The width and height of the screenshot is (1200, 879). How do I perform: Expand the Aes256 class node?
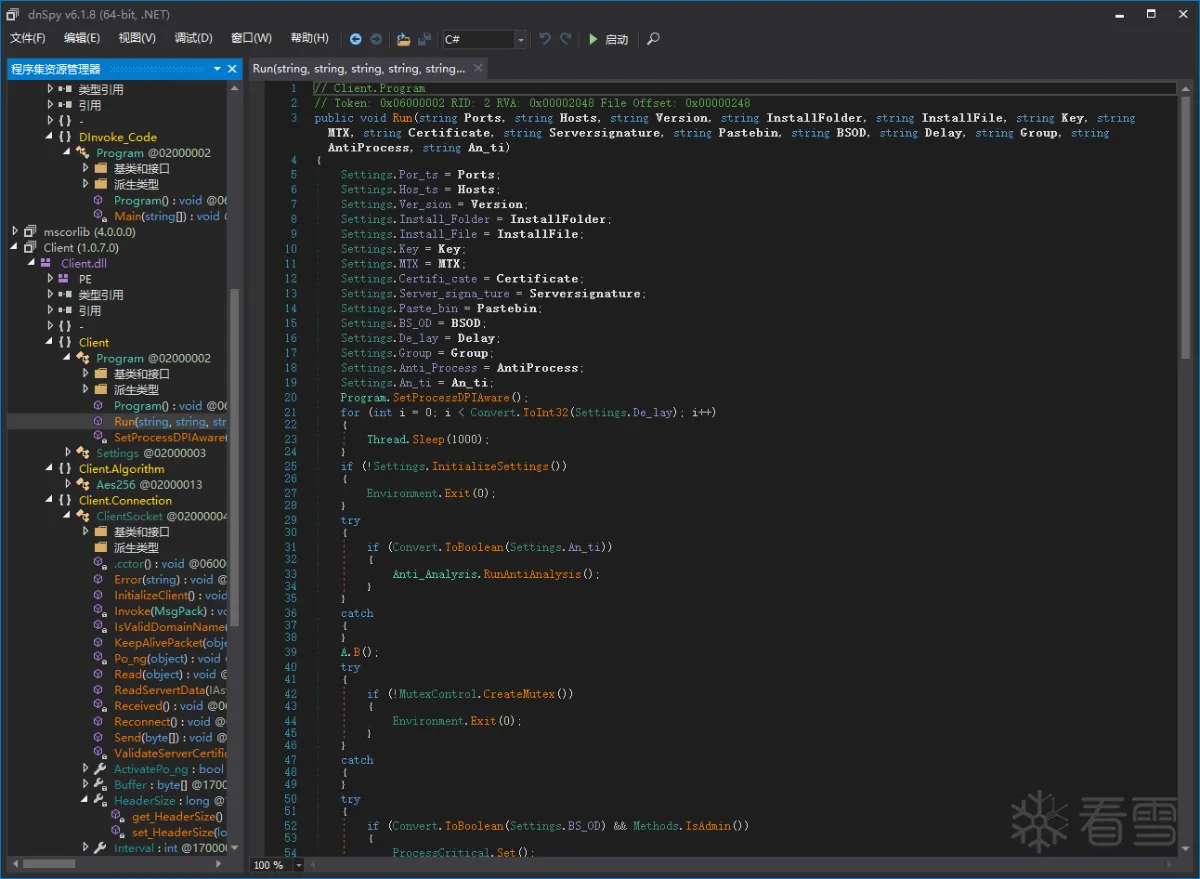pos(68,484)
